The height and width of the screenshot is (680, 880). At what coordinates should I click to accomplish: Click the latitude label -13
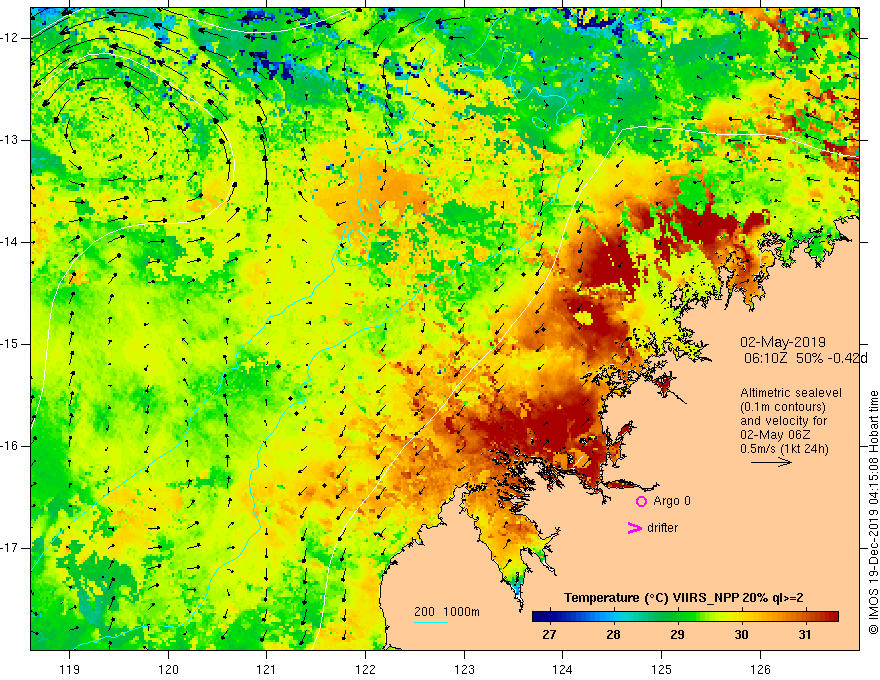point(11,140)
